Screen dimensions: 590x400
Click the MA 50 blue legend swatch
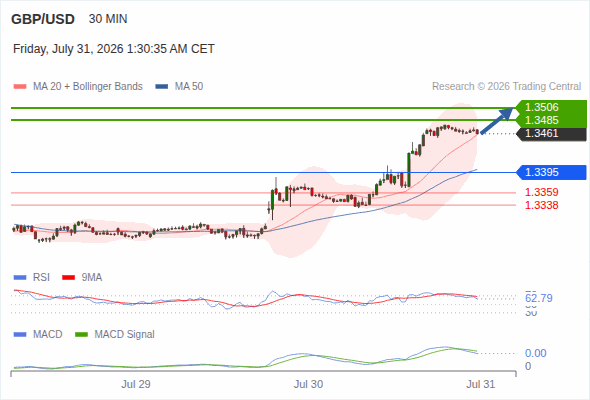(x=161, y=87)
